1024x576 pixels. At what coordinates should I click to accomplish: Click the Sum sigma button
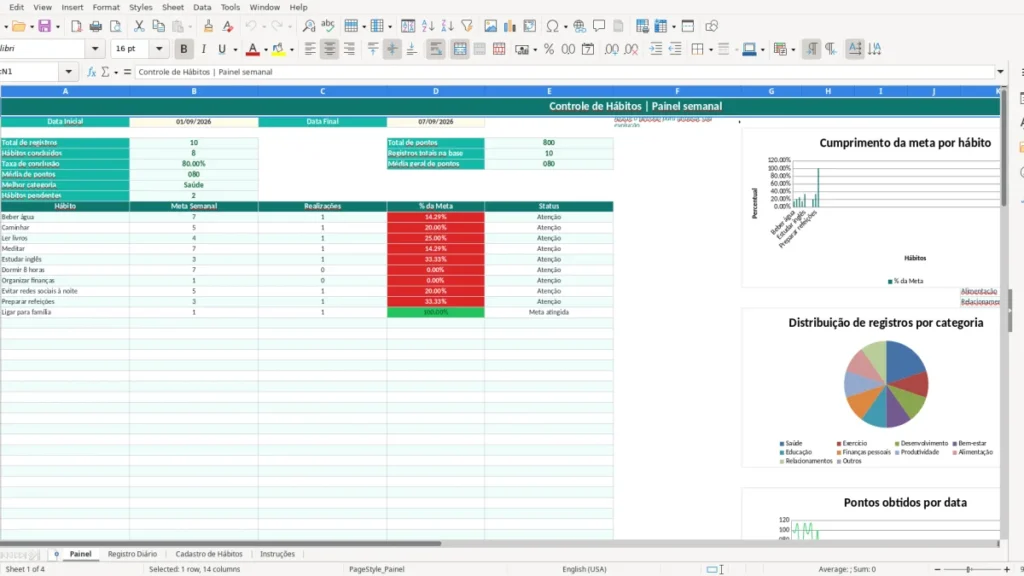[x=105, y=72]
